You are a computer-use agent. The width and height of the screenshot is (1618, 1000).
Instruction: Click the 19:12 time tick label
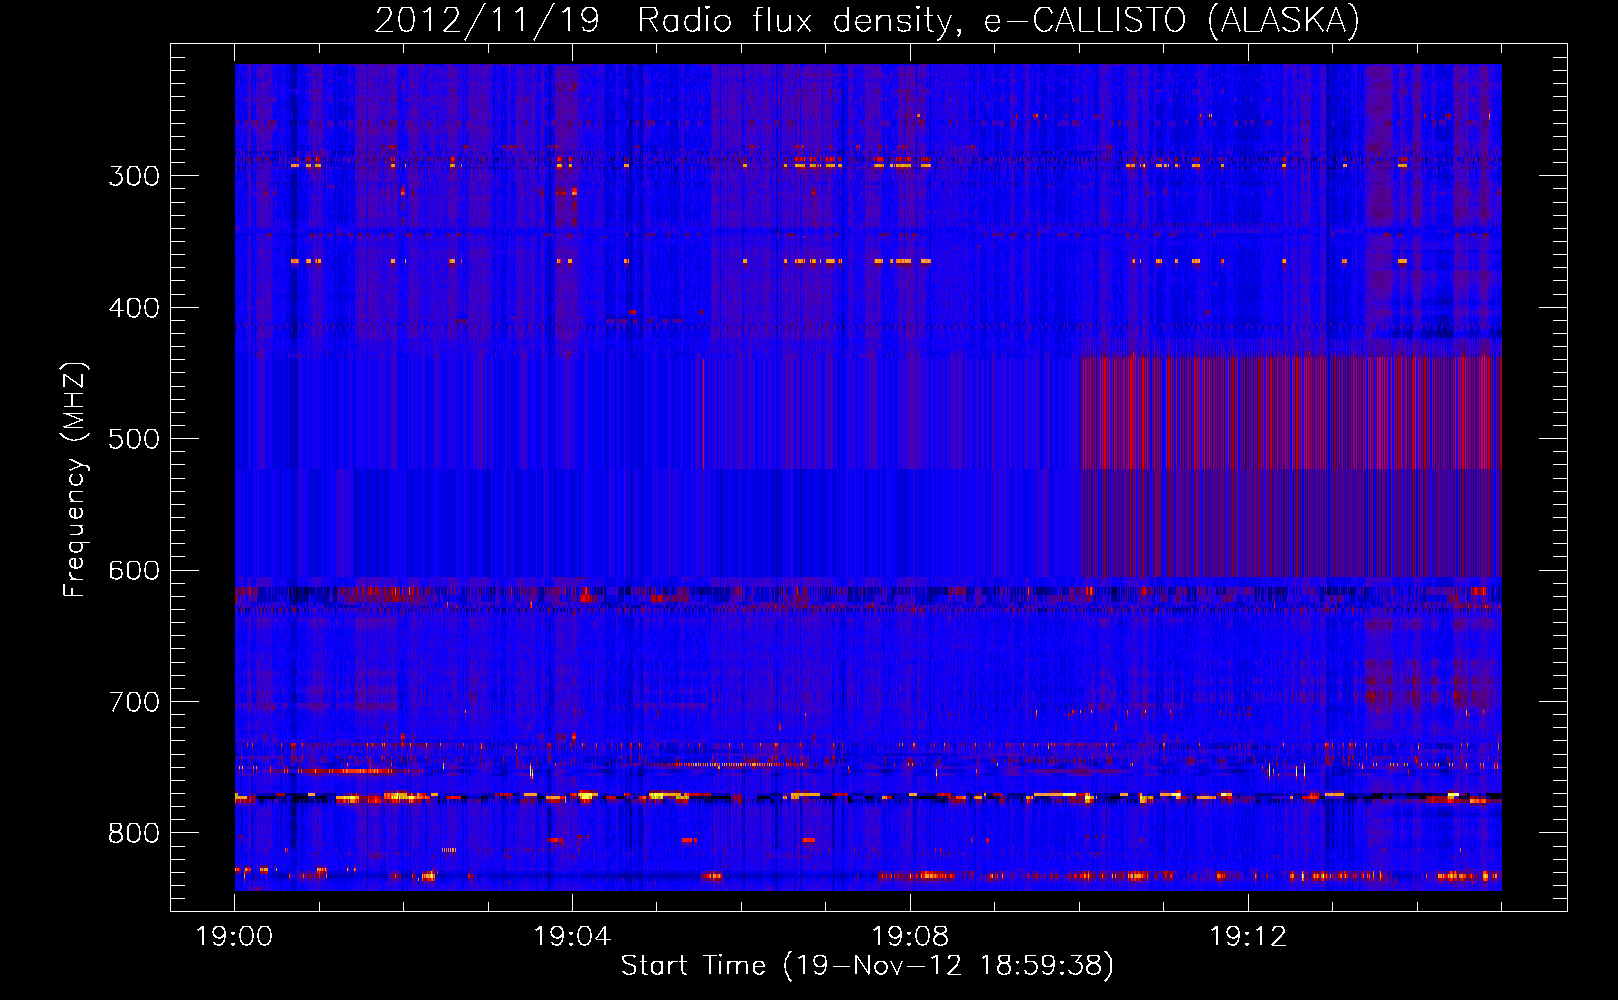(1248, 937)
